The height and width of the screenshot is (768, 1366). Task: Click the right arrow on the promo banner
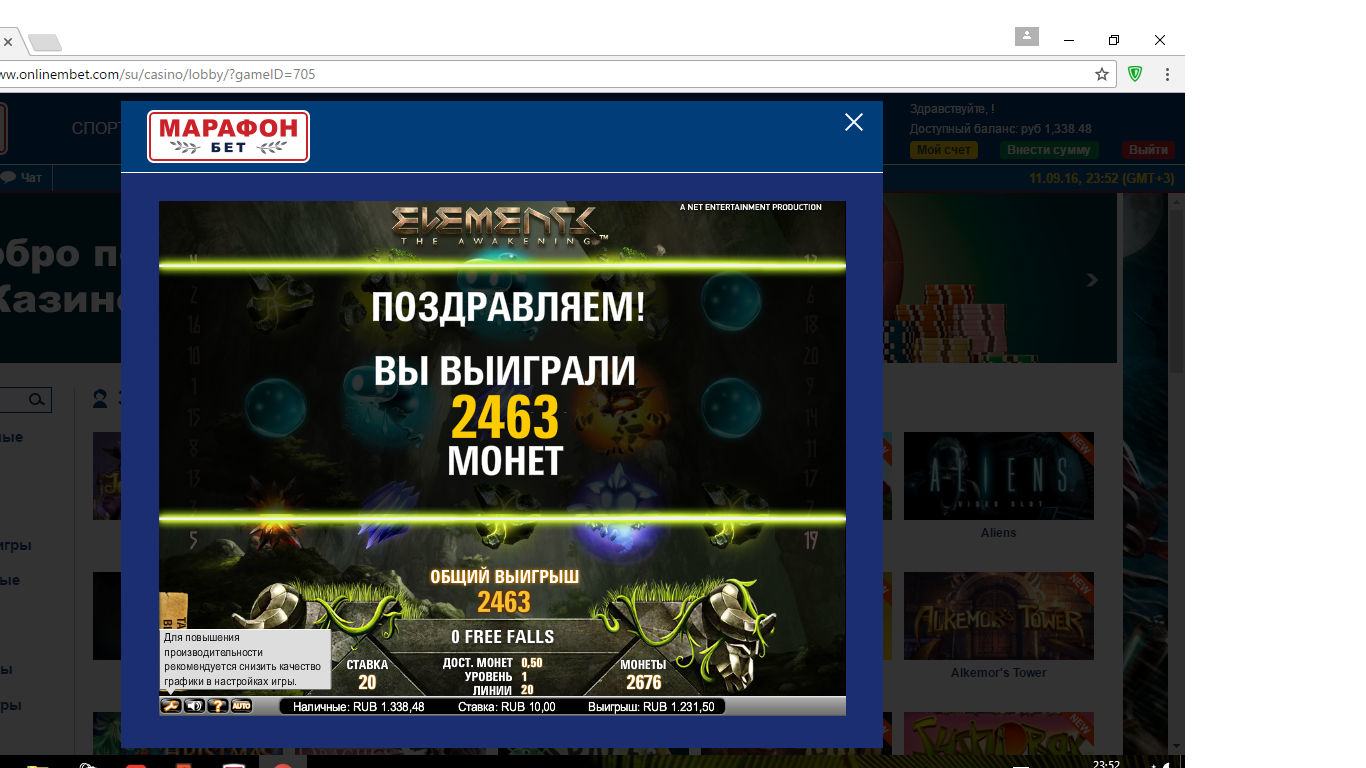click(x=1092, y=280)
